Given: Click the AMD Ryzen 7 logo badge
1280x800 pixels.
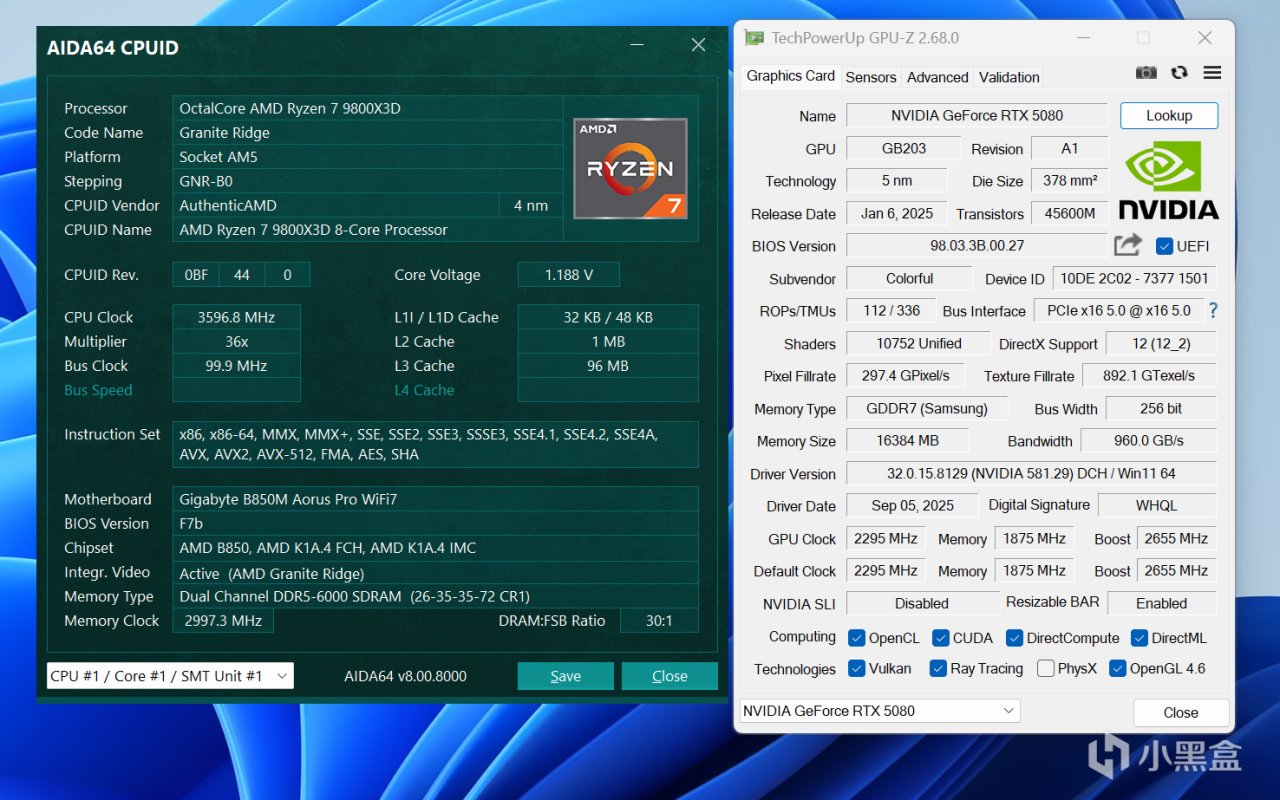Looking at the screenshot, I should (630, 168).
